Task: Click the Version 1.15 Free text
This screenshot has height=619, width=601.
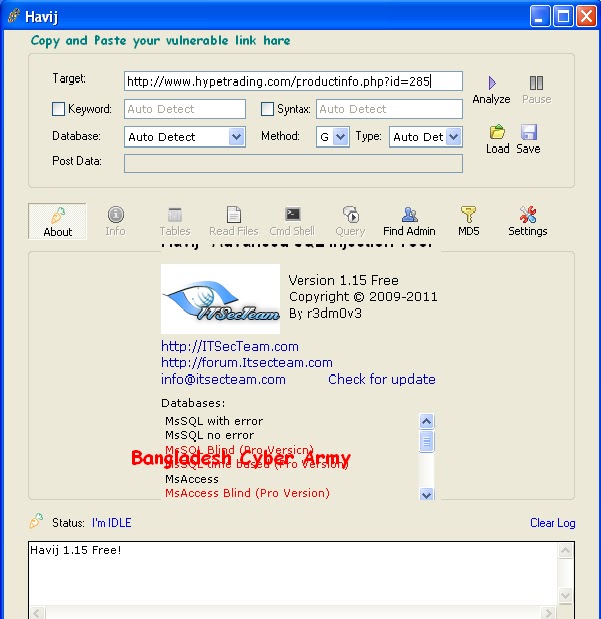Action: [344, 280]
